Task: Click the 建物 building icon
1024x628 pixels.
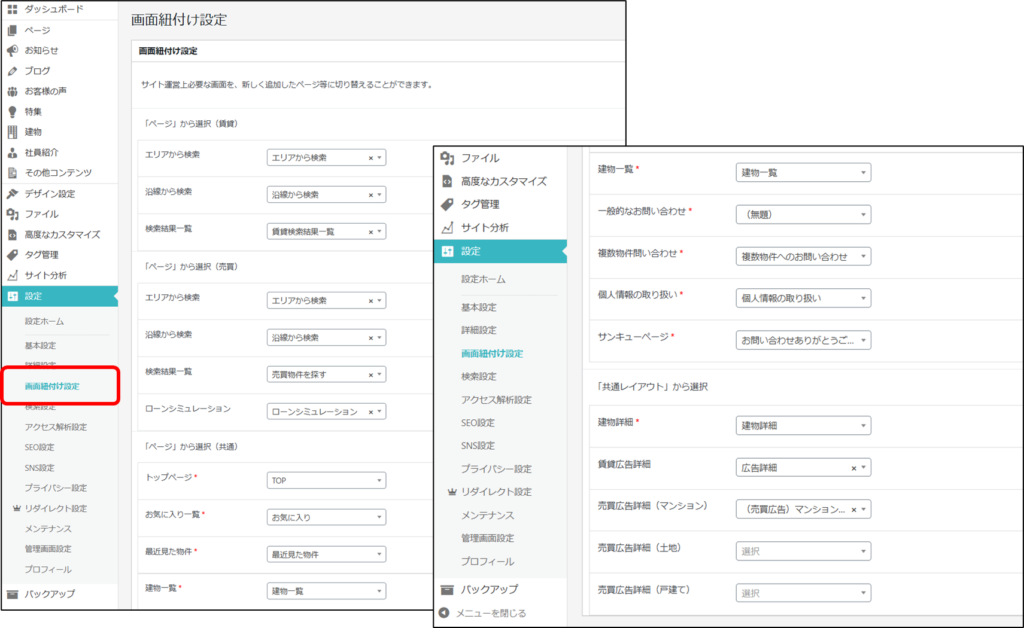Action: 12,132
